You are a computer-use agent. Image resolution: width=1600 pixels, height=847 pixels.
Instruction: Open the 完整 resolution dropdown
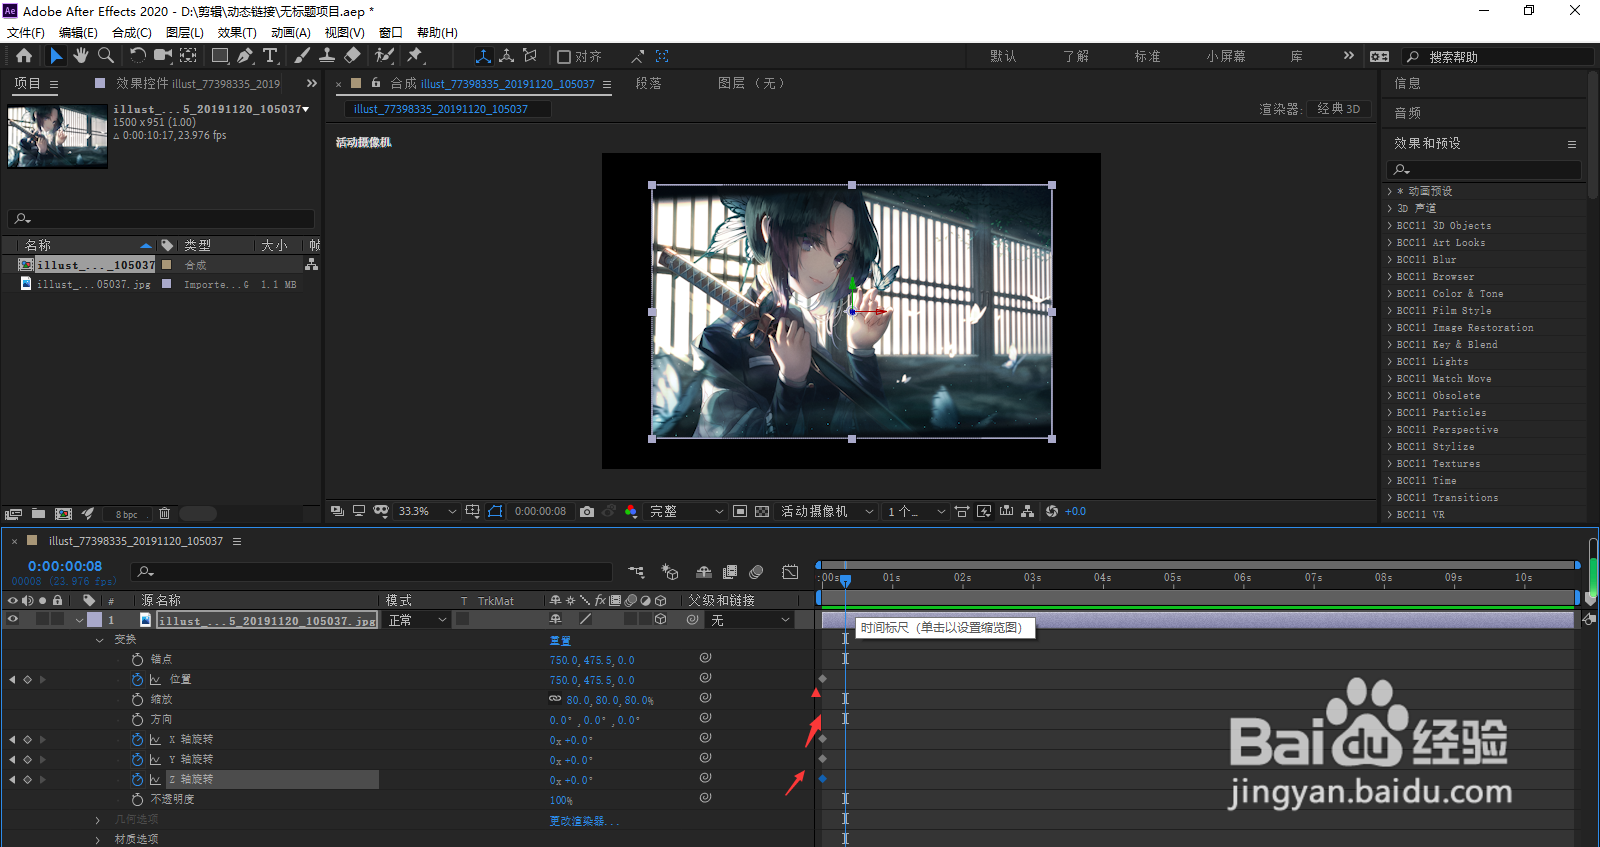(686, 511)
